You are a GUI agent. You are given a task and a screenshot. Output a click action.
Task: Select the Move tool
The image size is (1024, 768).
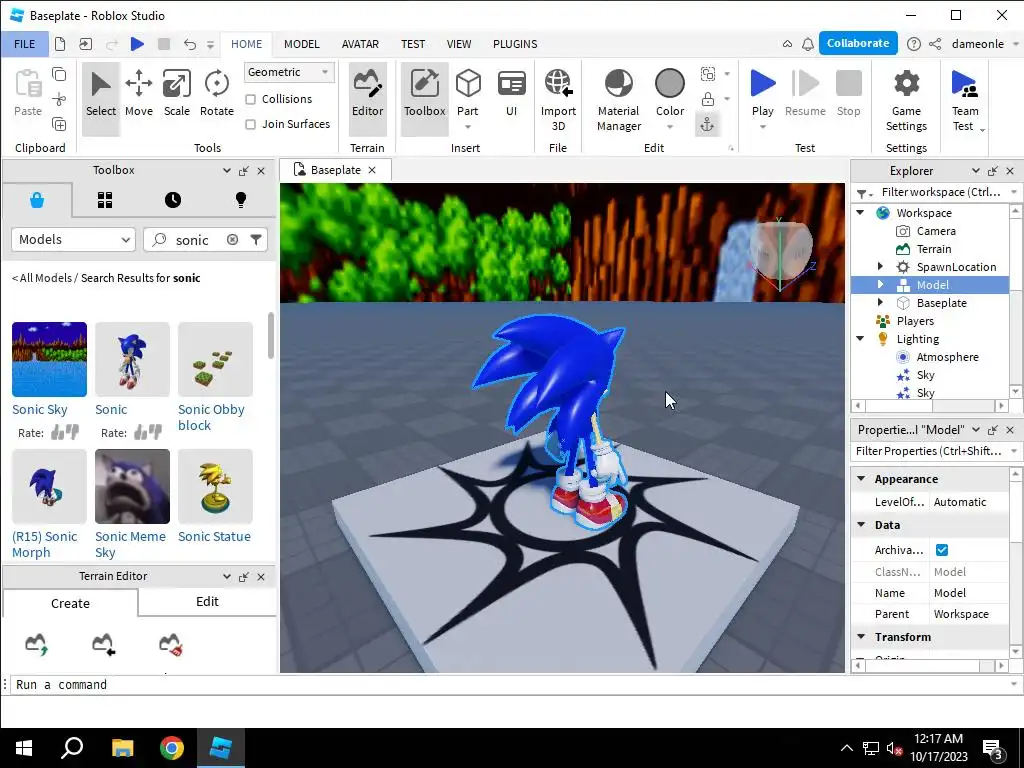tap(138, 94)
